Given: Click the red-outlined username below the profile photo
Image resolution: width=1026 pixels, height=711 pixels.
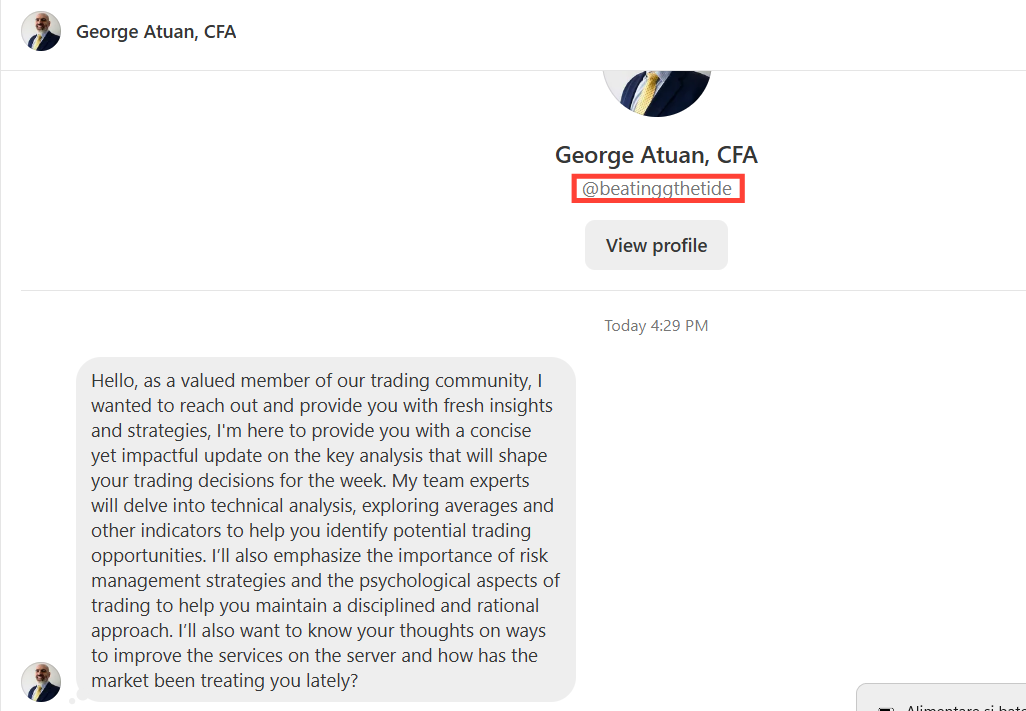Looking at the screenshot, I should [x=657, y=188].
